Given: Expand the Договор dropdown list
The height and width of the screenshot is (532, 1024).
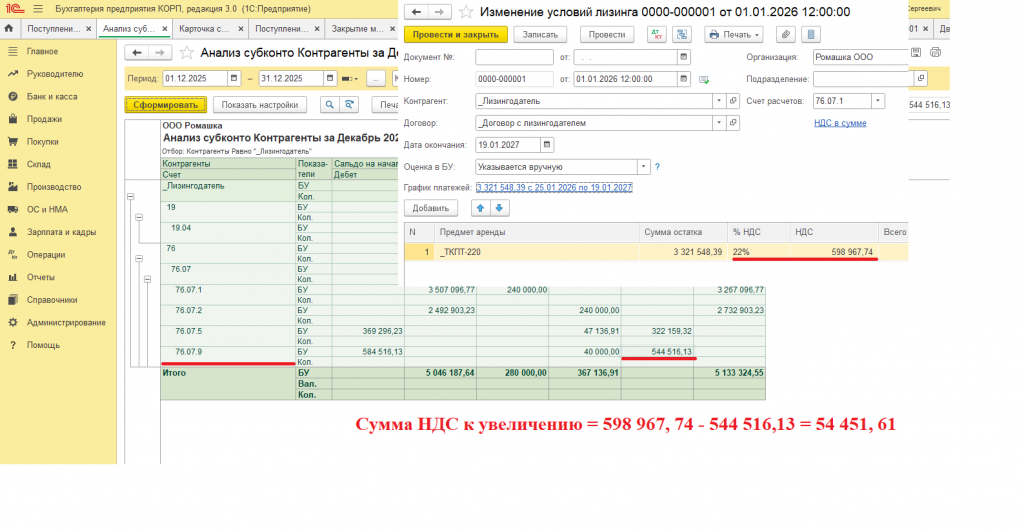Looking at the screenshot, I should click(719, 123).
